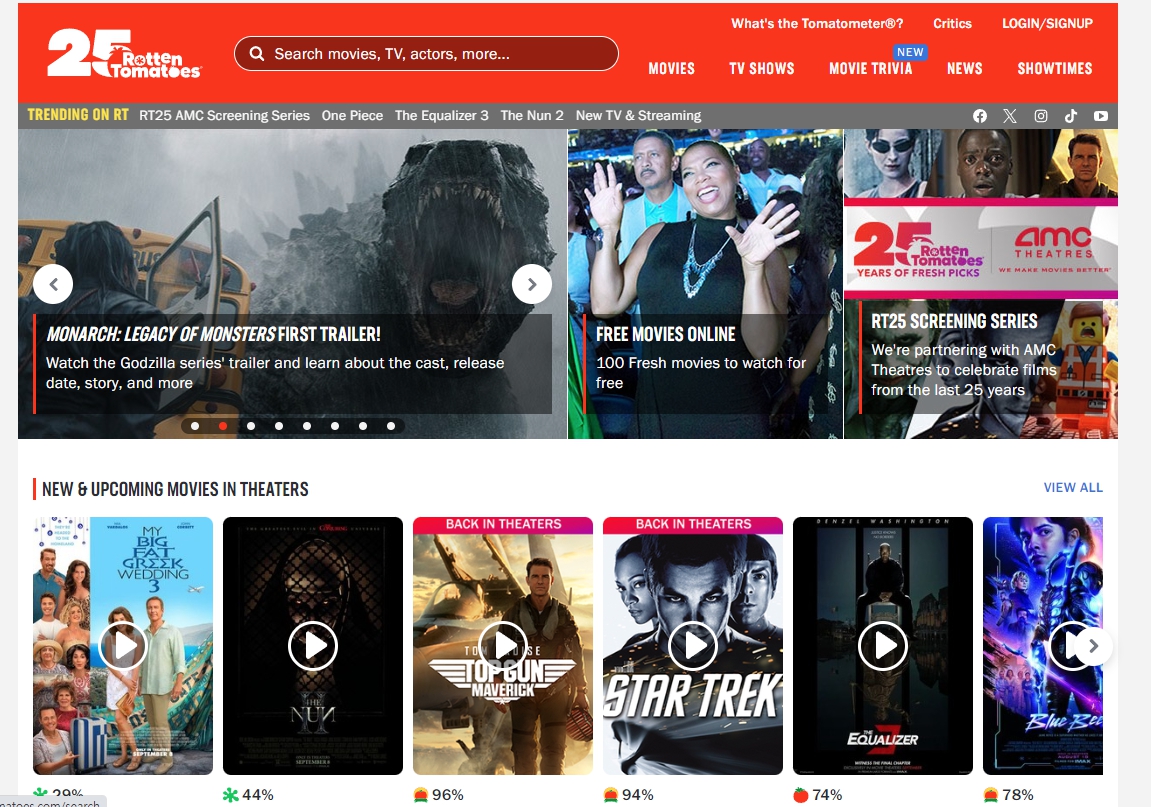Image resolution: width=1151 pixels, height=807 pixels.
Task: Go to previous hero carousel slide
Action: 53,284
